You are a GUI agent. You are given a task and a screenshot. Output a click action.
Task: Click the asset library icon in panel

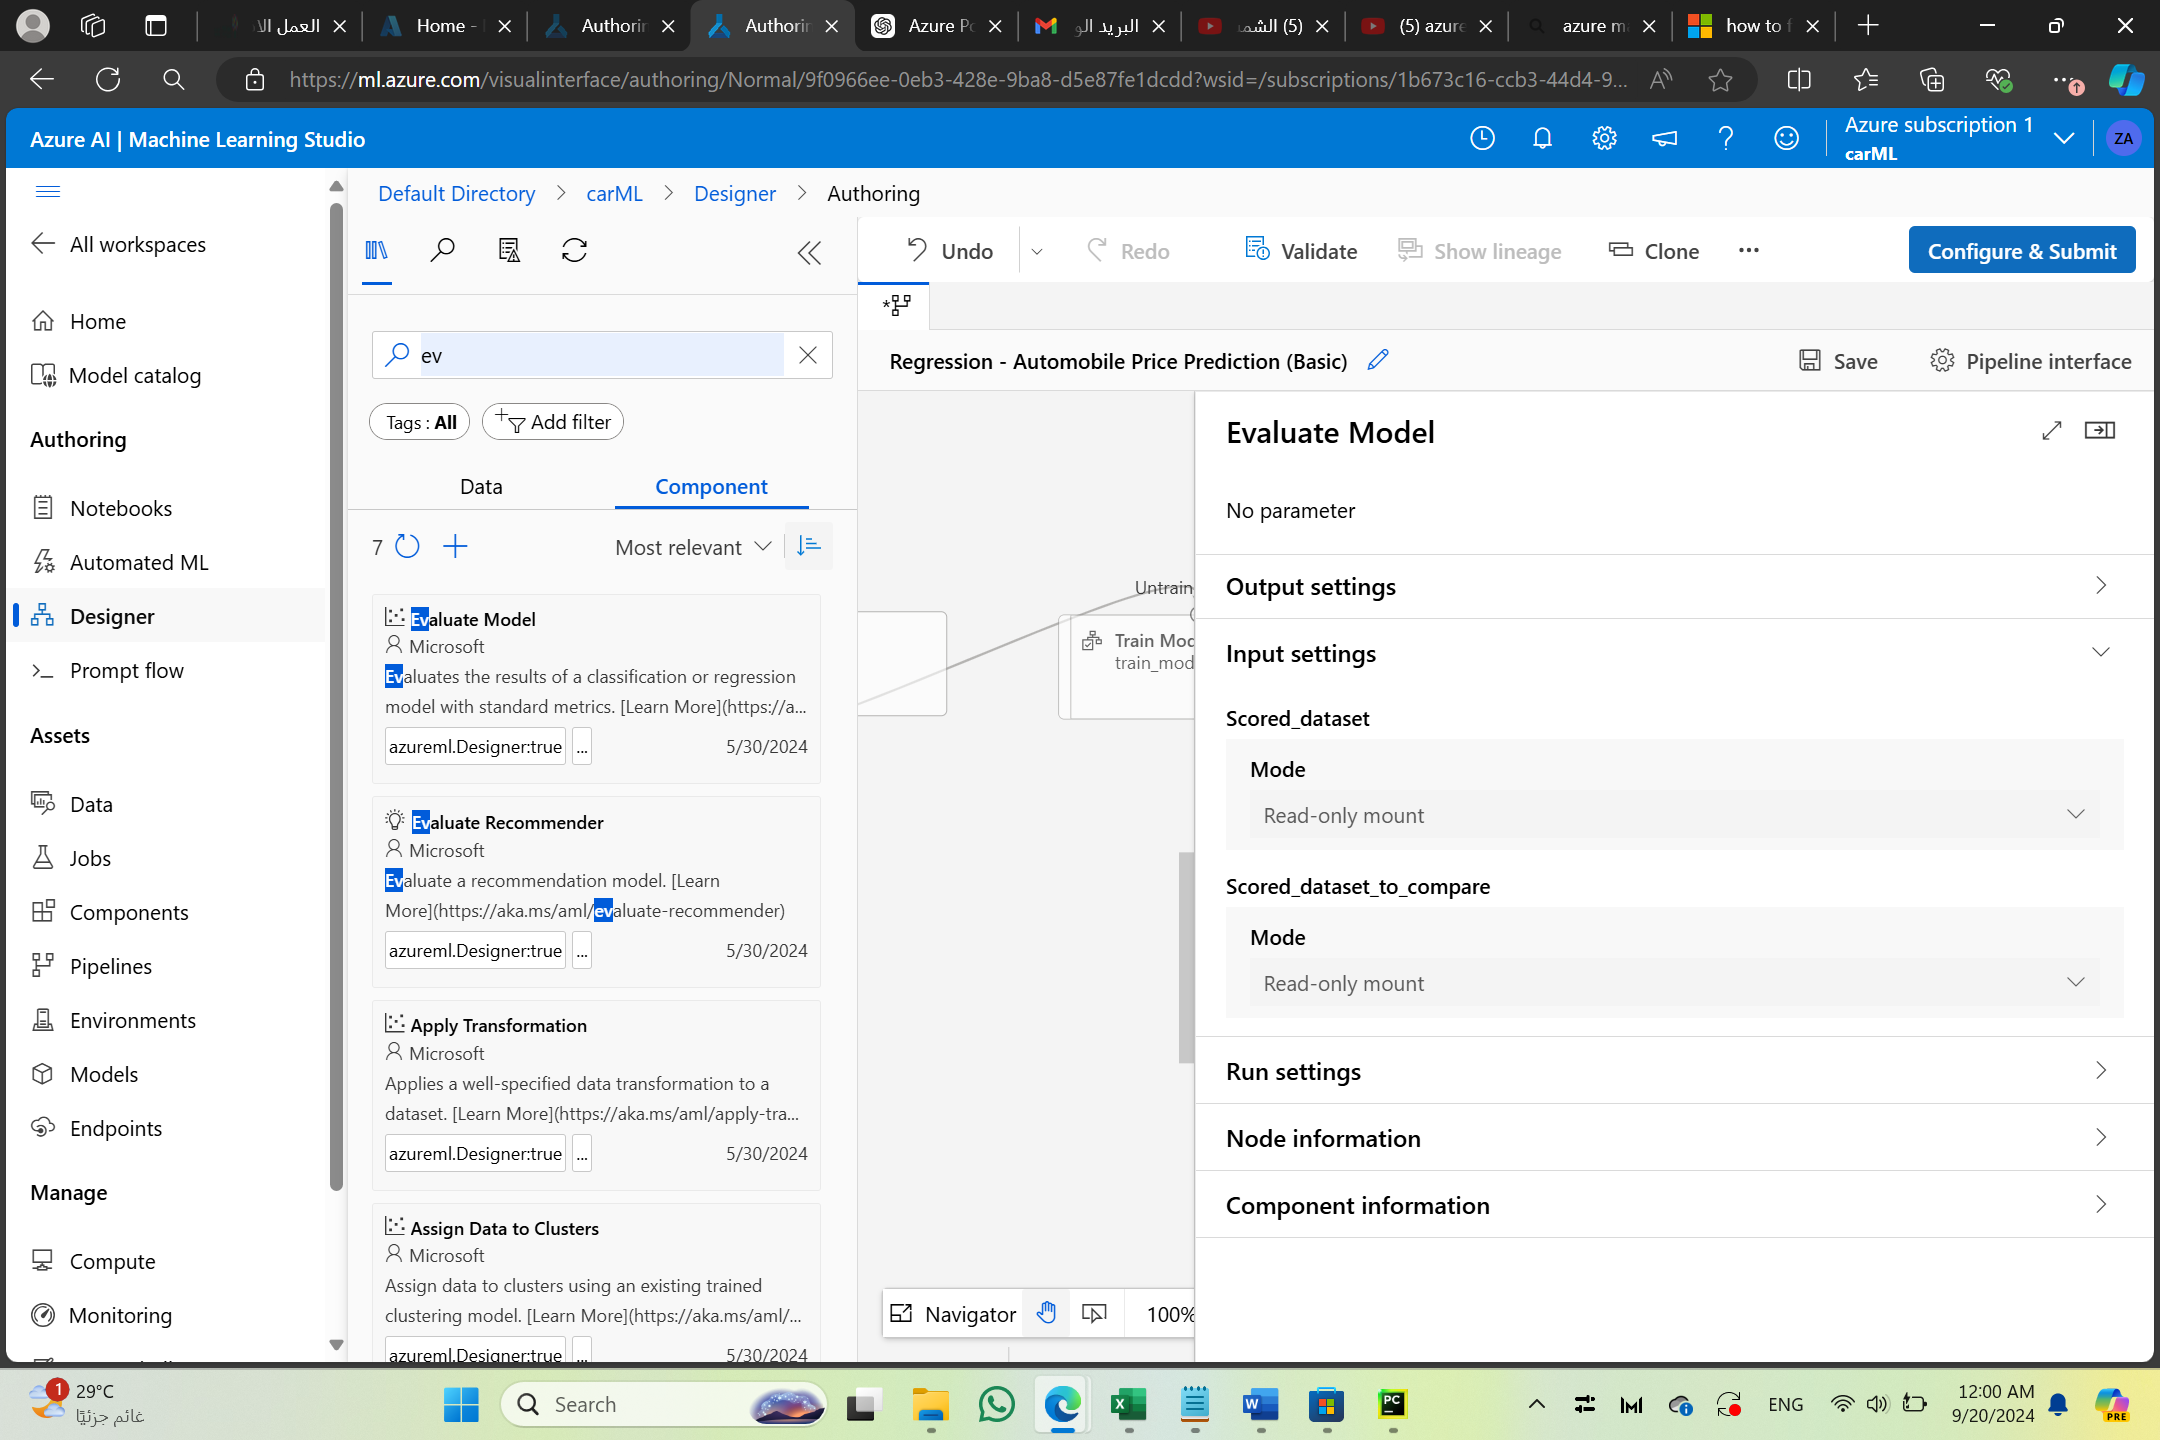pos(376,250)
